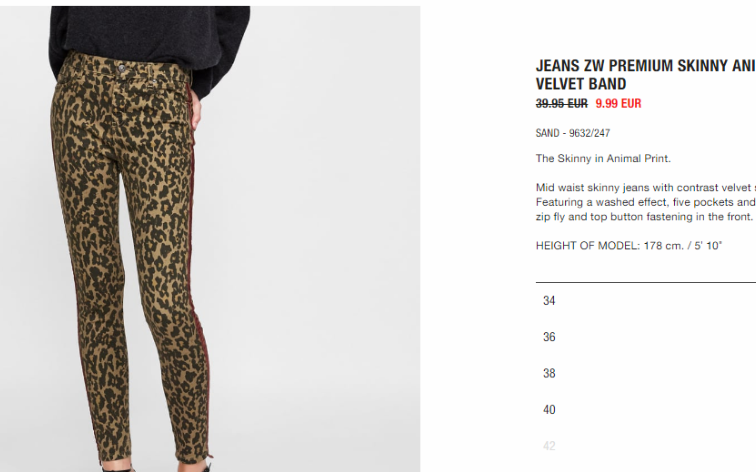Viewport: 756px width, 472px height.
Task: Click the greyed-out size 42
Action: [x=549, y=446]
